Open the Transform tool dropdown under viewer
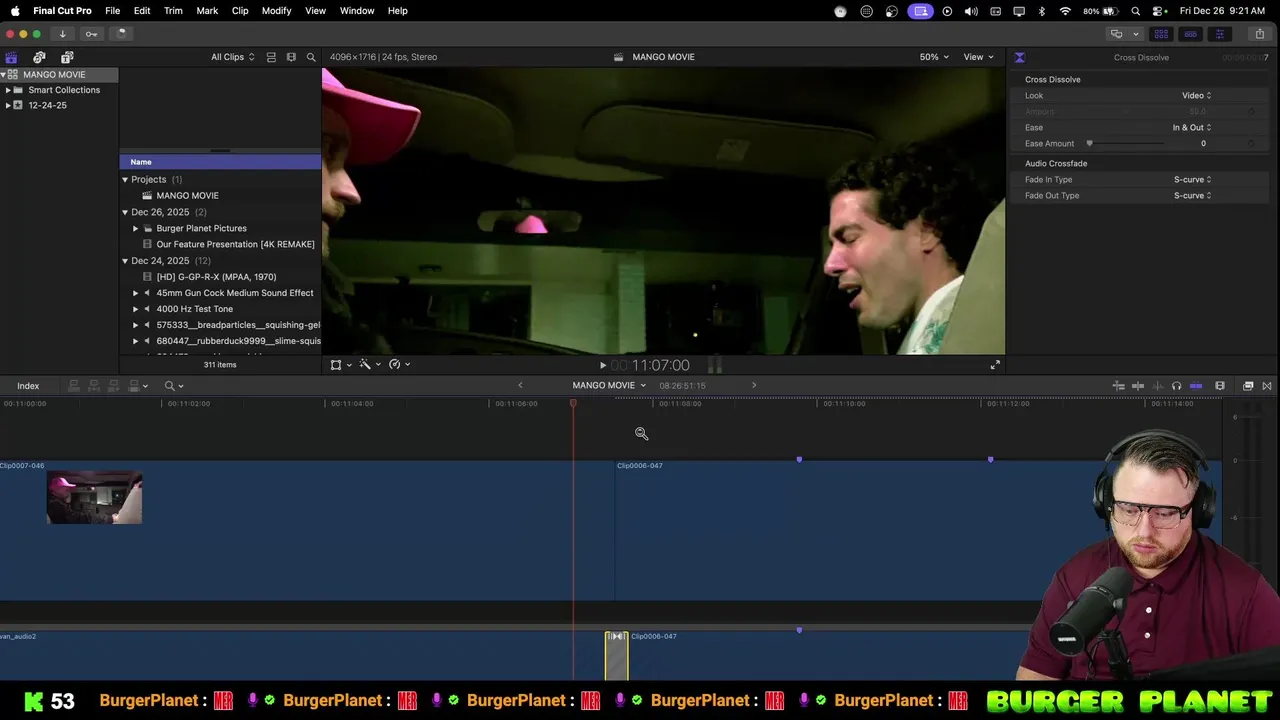1280x720 pixels. (341, 365)
